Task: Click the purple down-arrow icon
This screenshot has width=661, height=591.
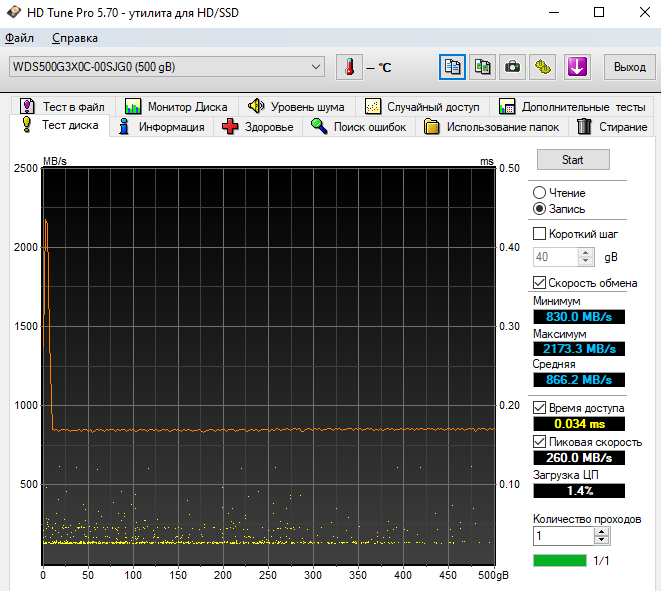Action: pos(577,67)
